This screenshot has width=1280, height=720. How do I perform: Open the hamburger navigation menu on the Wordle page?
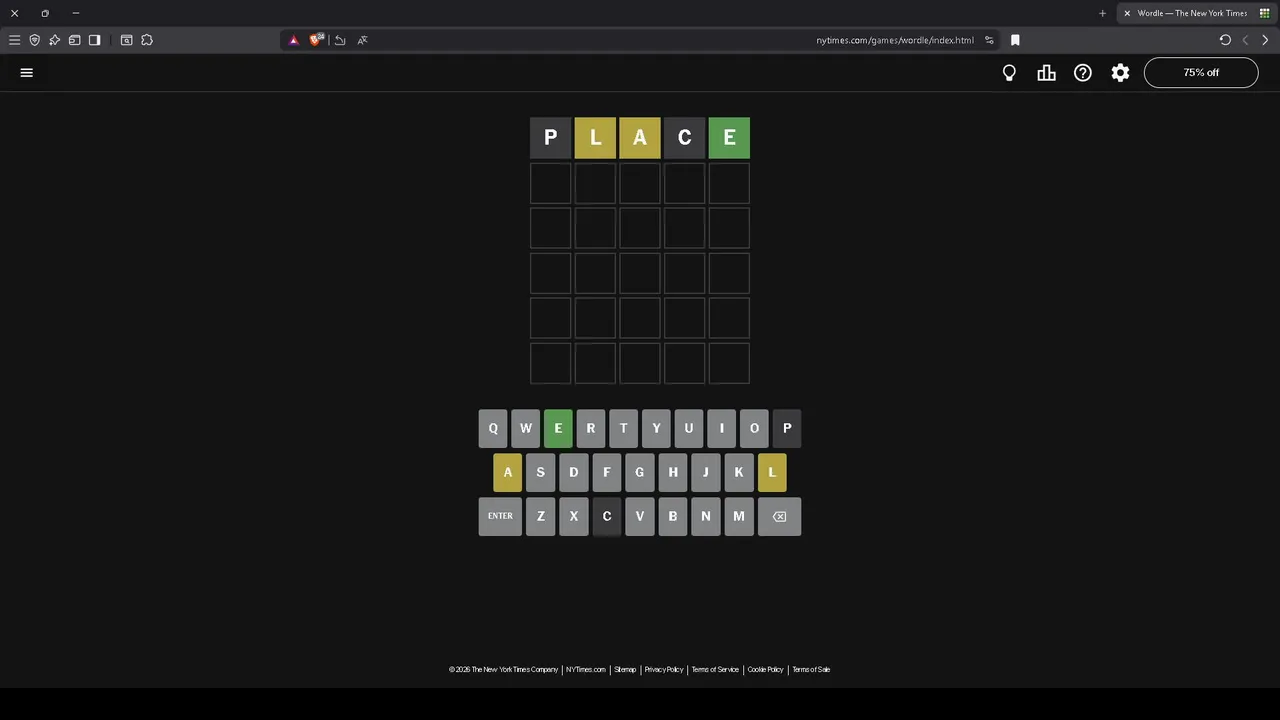coord(27,73)
